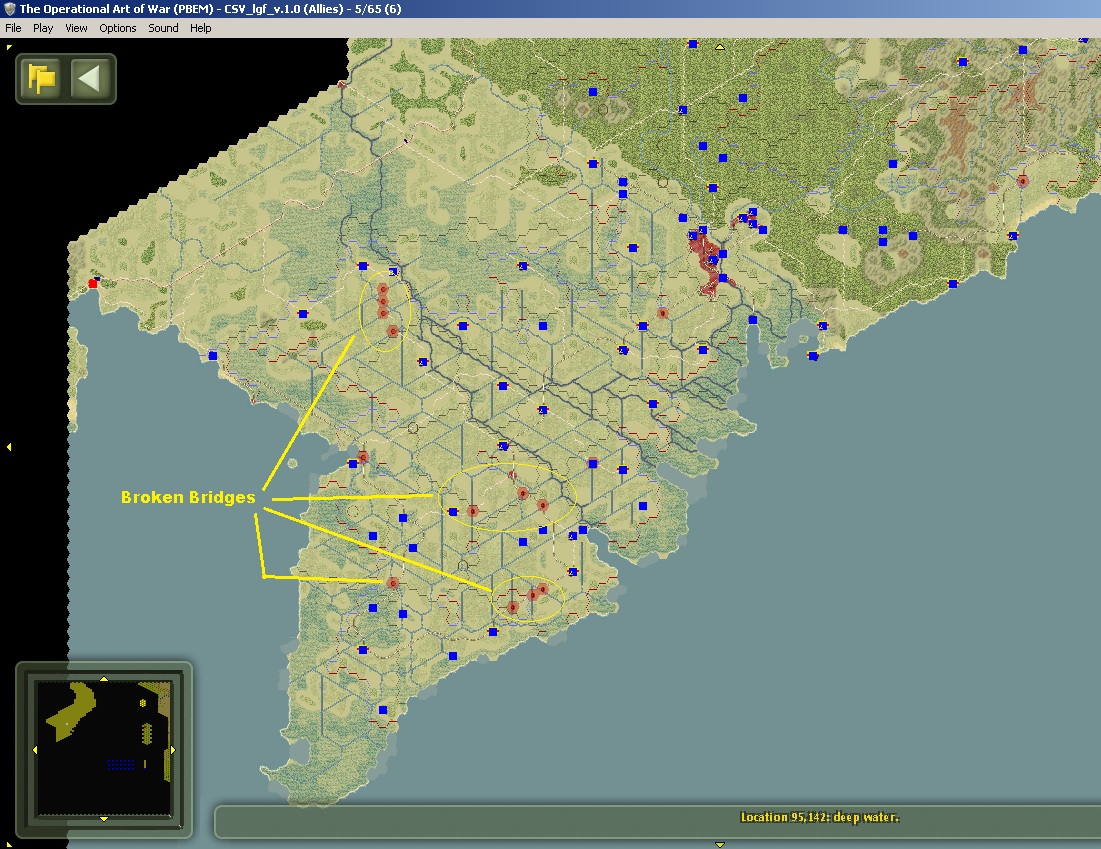Click the minimap's right scroll arrow
Viewport: 1101px width, 849px height.
173,750
